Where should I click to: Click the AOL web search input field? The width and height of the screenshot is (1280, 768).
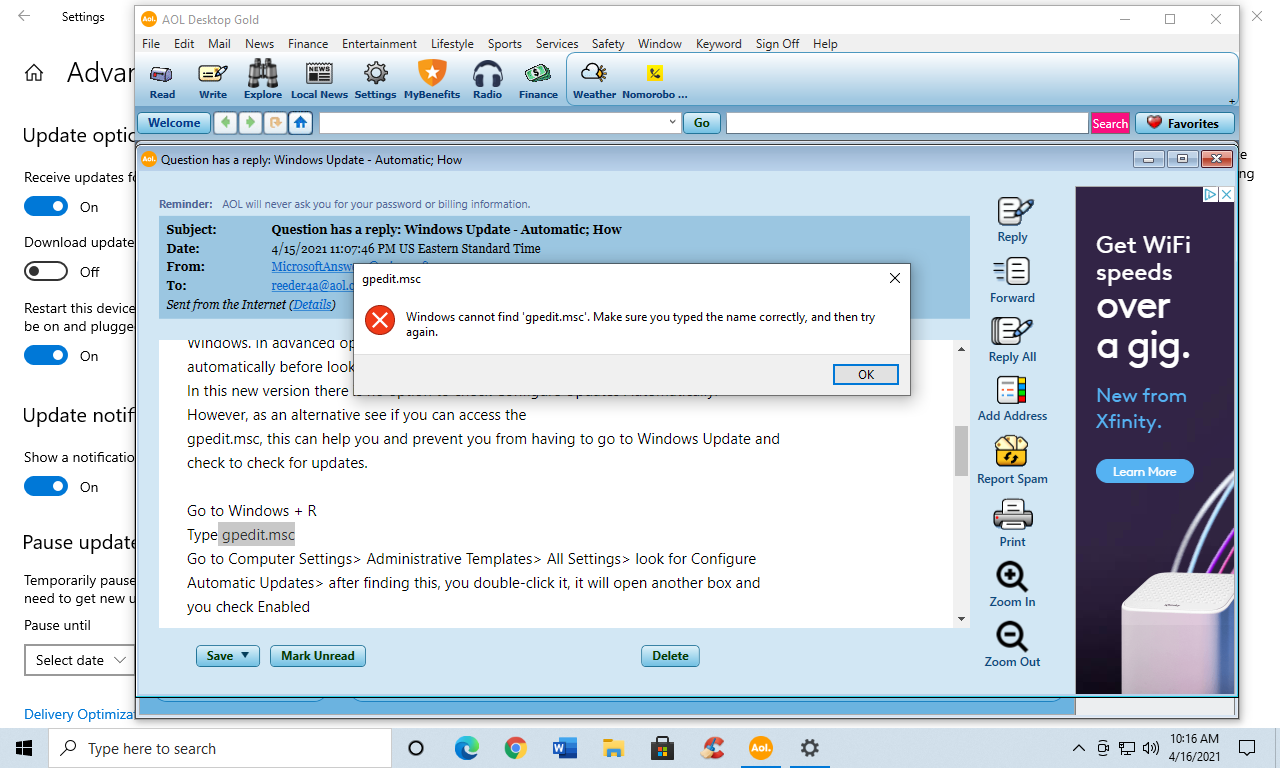point(907,123)
